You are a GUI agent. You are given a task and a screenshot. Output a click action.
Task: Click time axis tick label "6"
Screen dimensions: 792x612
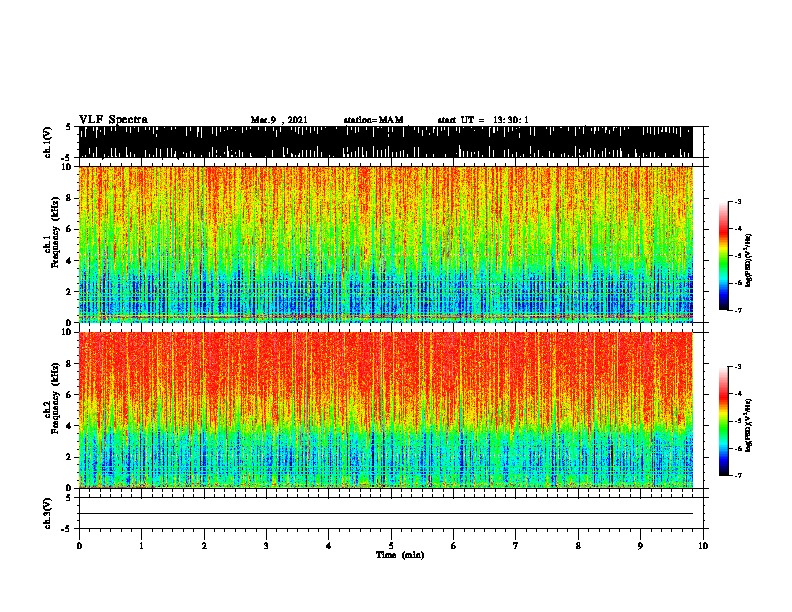click(x=454, y=546)
